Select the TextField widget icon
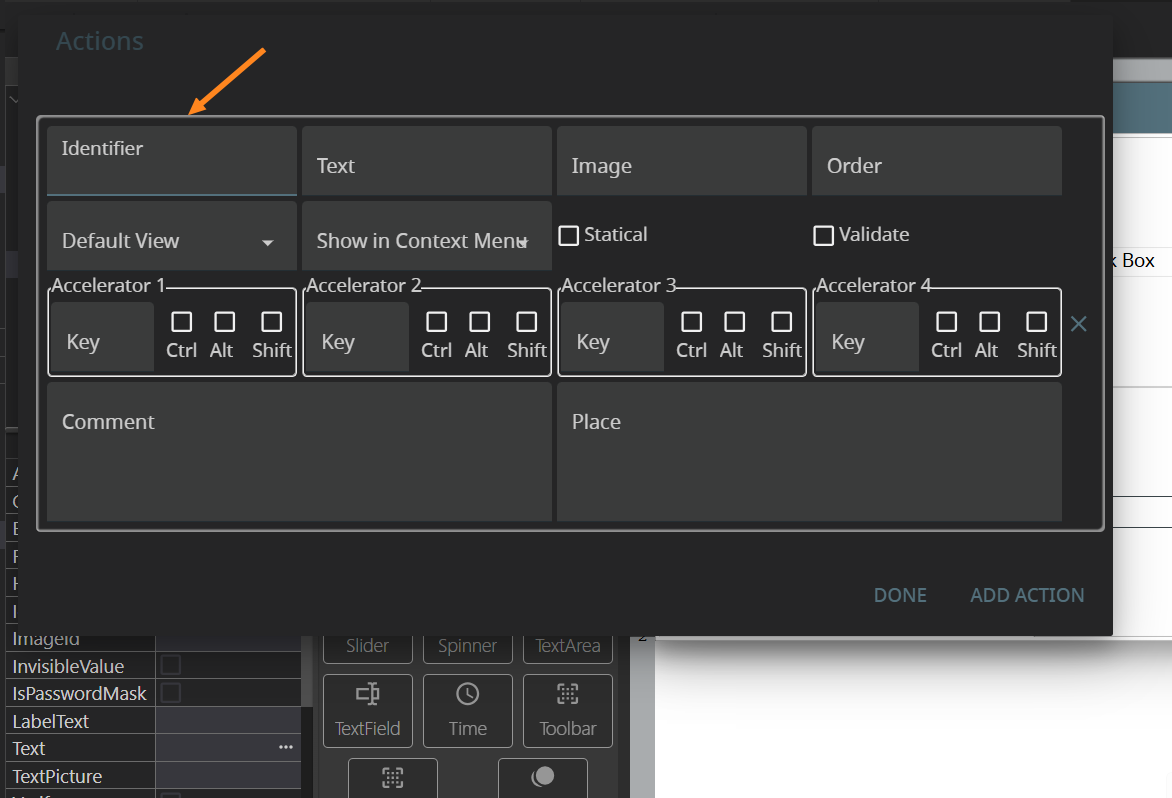 pos(367,711)
